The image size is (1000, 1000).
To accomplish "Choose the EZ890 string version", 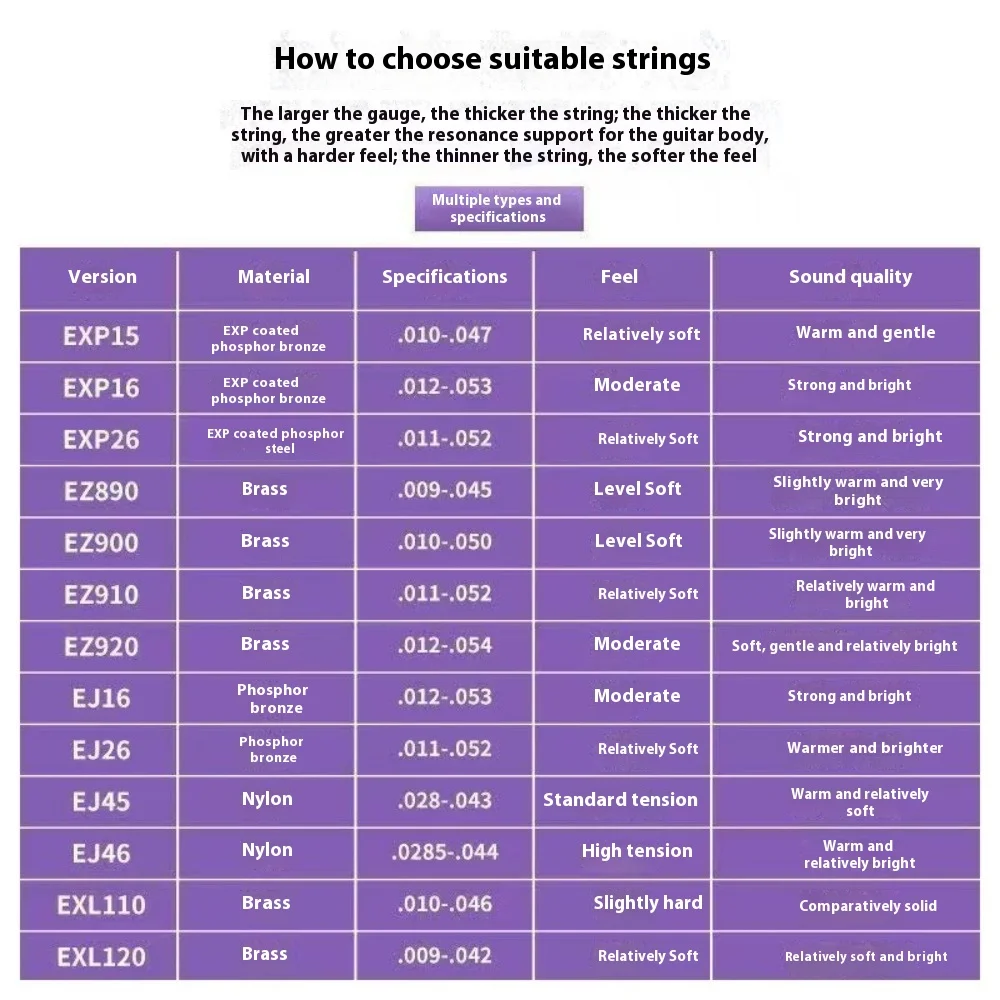I will pos(101,492).
